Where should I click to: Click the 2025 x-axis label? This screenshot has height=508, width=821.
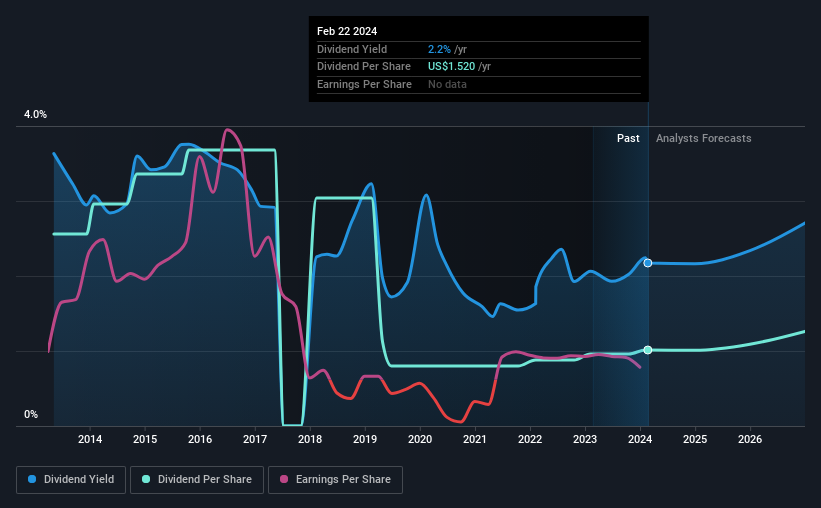click(695, 439)
